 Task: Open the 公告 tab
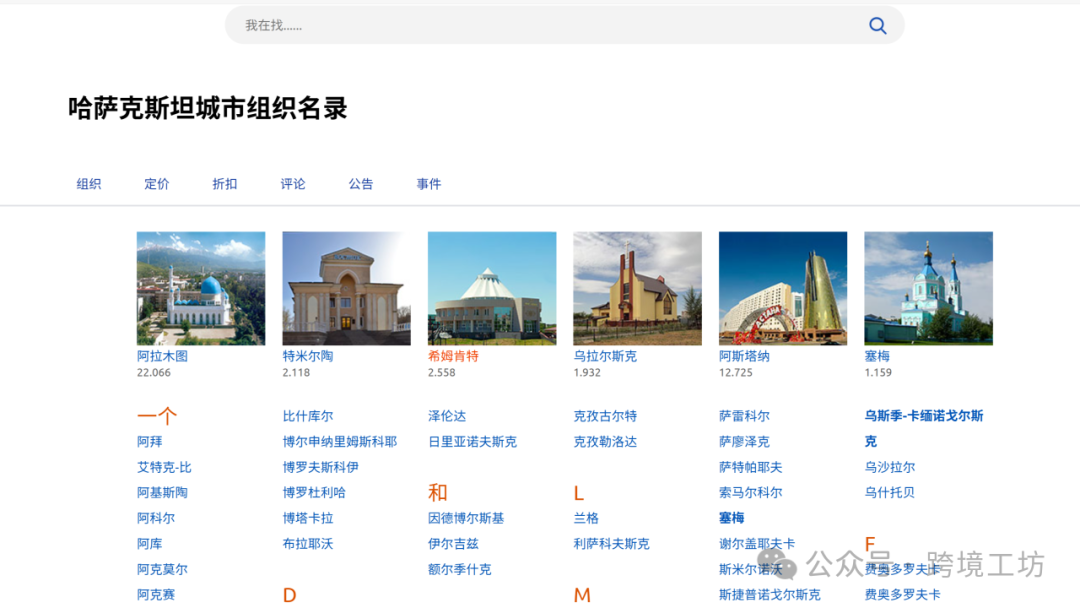[x=360, y=183]
